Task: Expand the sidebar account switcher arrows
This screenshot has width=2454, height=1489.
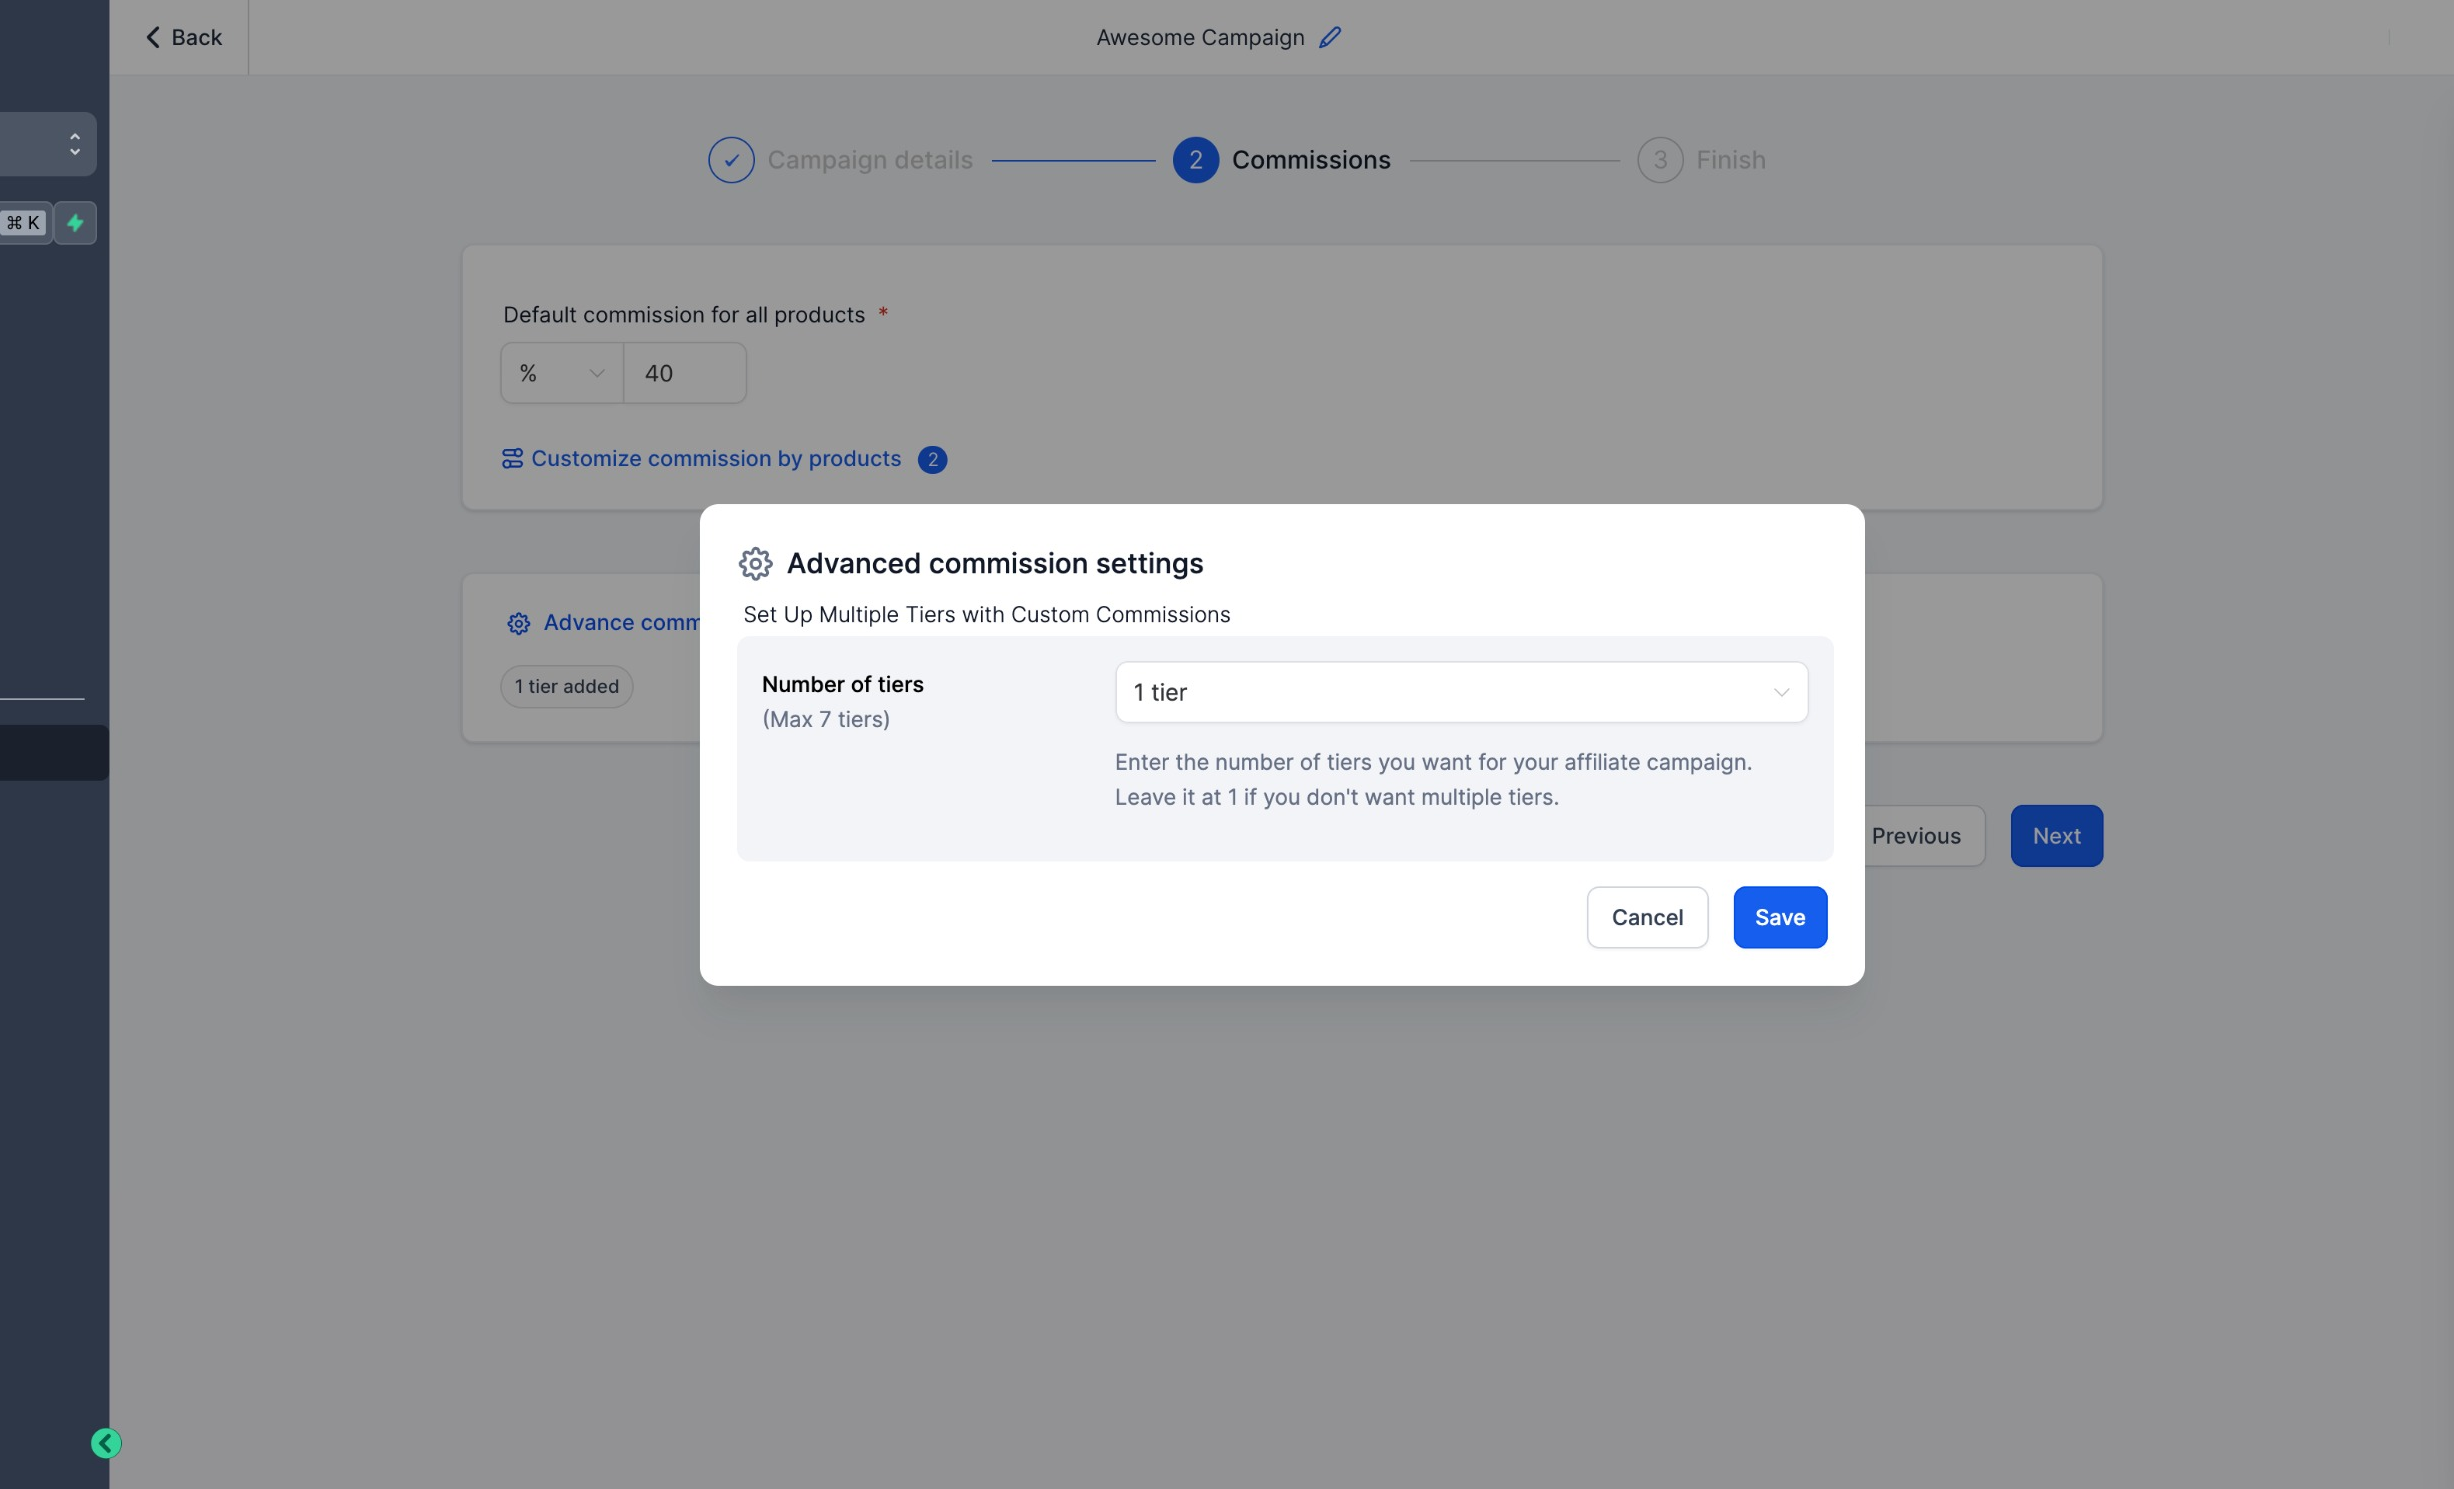Action: [75, 144]
